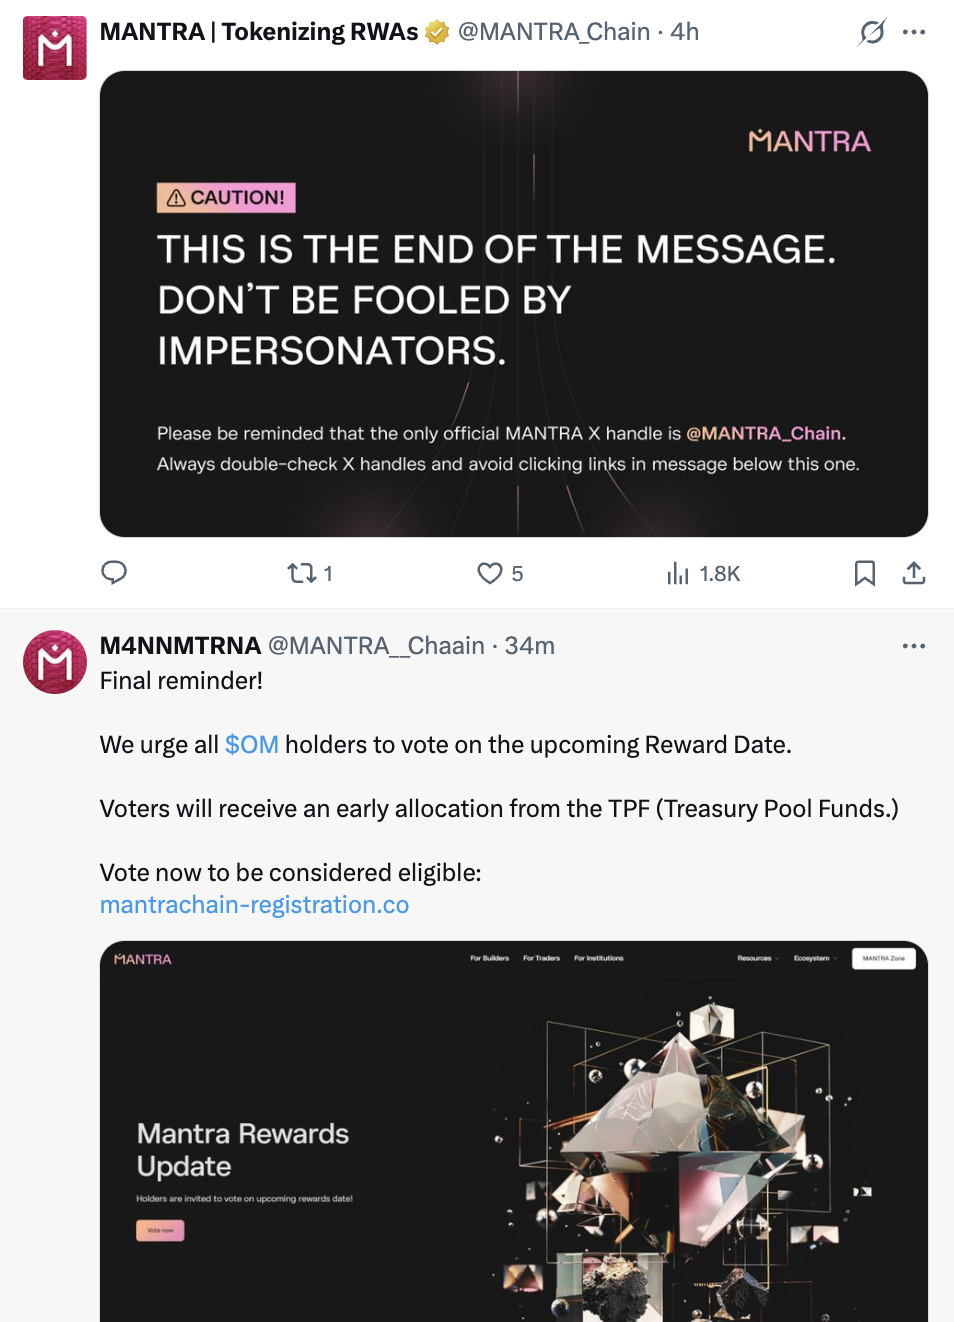Open the mantrachain-registration.co link
Screen dimensions: 954x1322
point(254,905)
